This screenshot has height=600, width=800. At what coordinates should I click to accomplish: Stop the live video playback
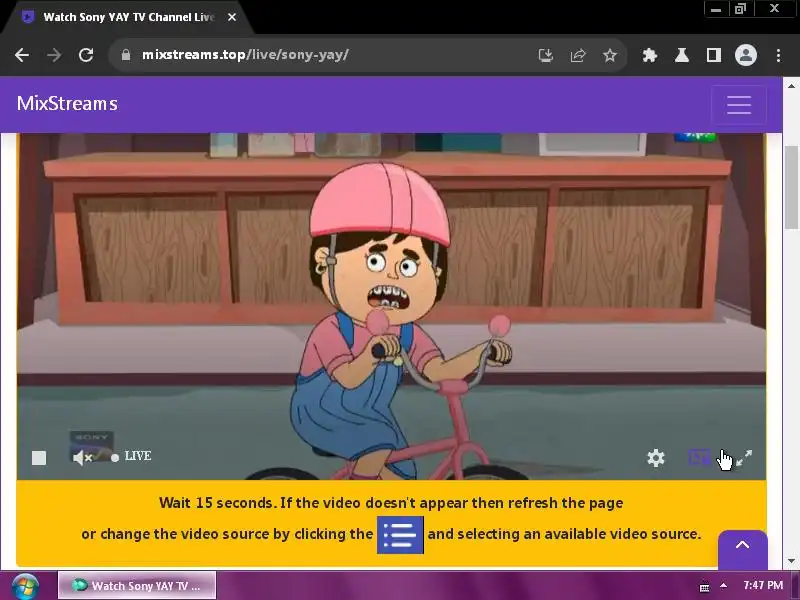point(39,458)
